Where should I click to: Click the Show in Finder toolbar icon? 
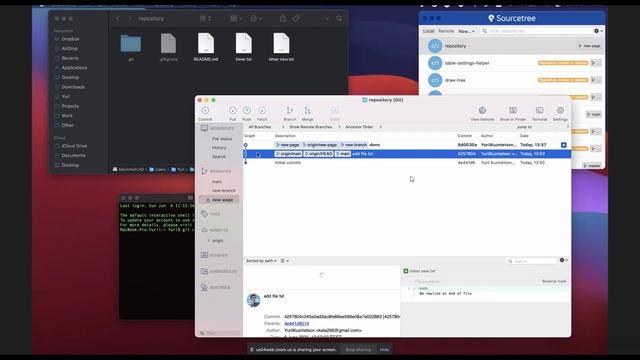click(513, 111)
